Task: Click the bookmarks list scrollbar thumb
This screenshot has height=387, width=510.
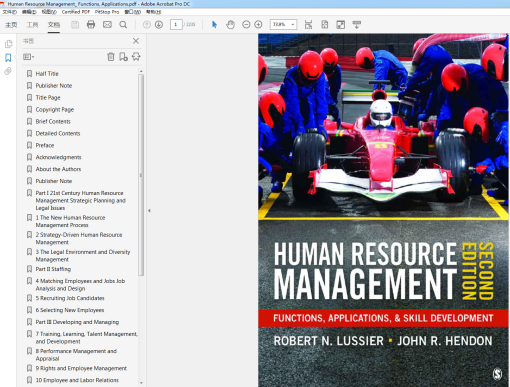Action: click(x=141, y=175)
